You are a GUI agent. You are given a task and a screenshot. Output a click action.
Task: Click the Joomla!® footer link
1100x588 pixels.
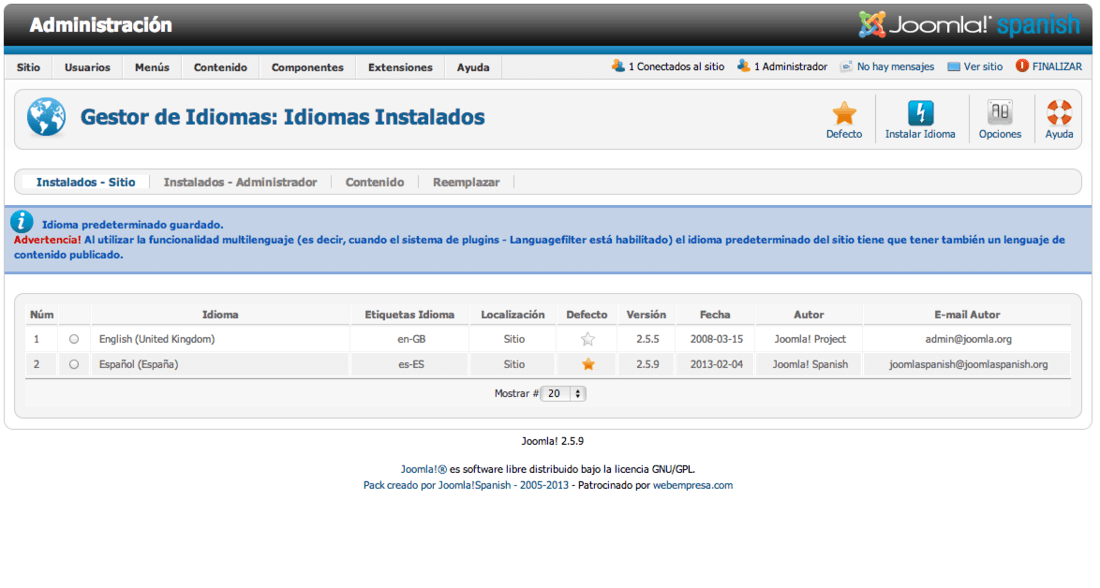point(424,469)
